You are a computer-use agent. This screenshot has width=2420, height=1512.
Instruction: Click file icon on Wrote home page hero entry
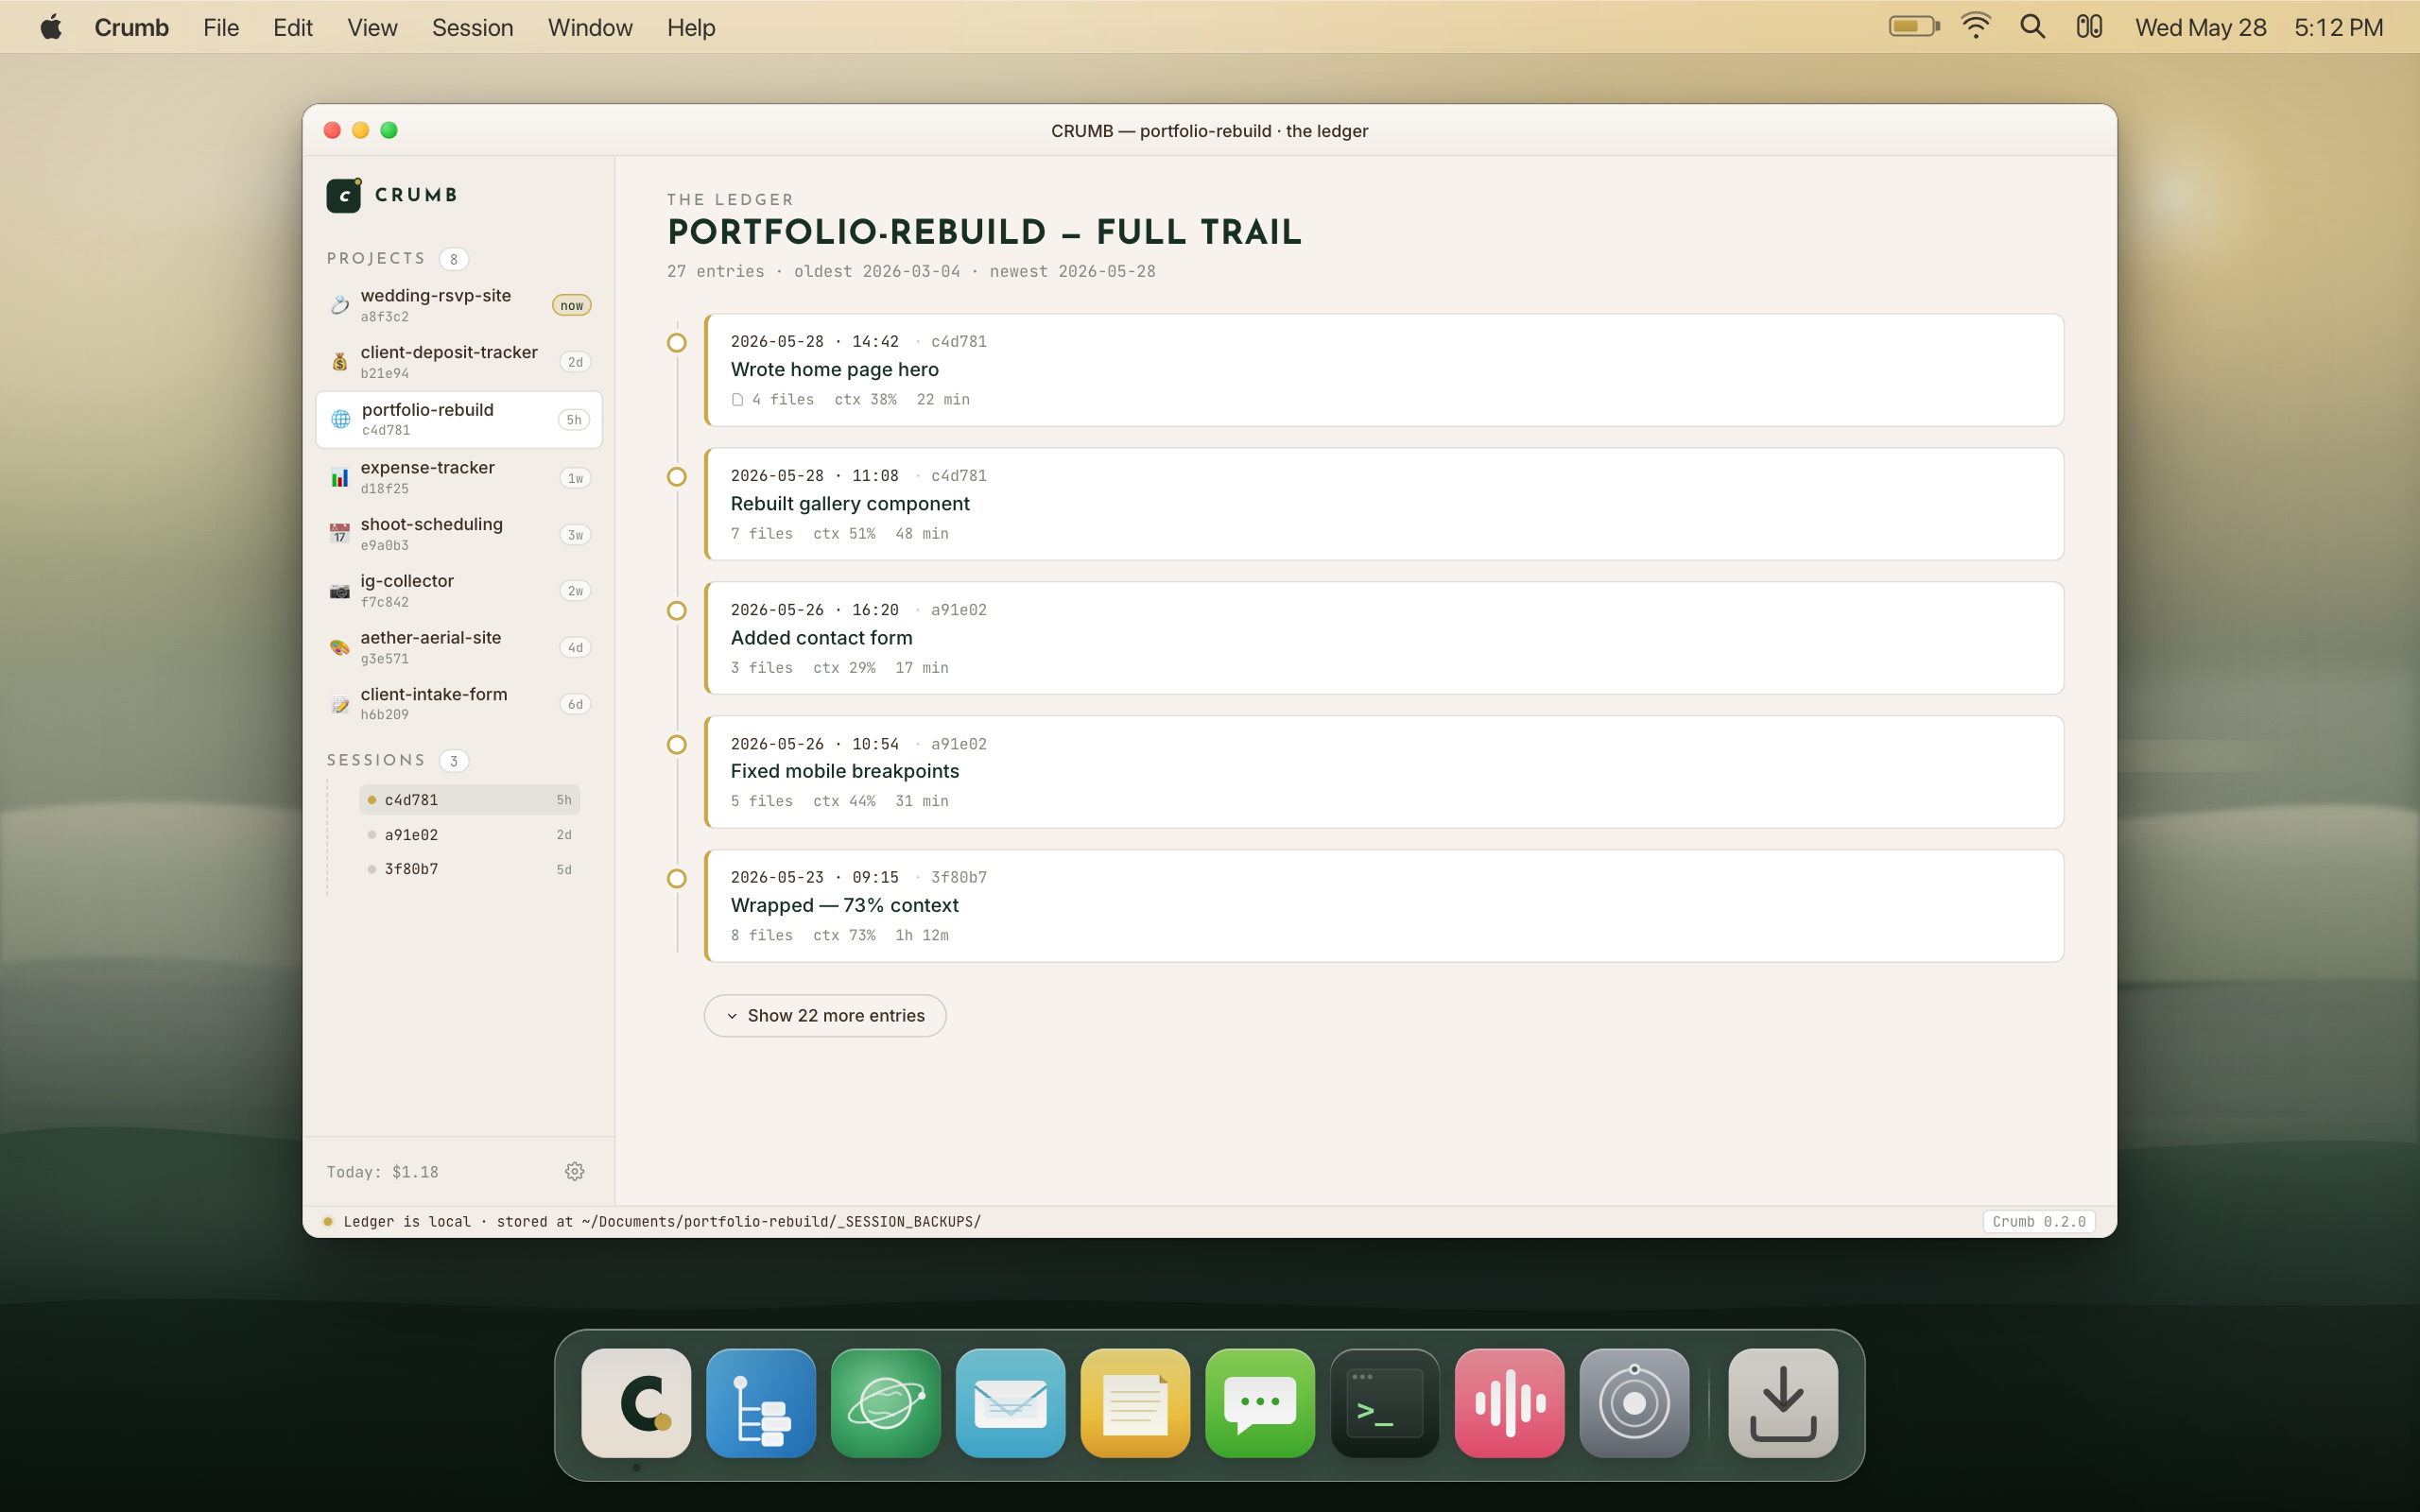pyautogui.click(x=737, y=400)
